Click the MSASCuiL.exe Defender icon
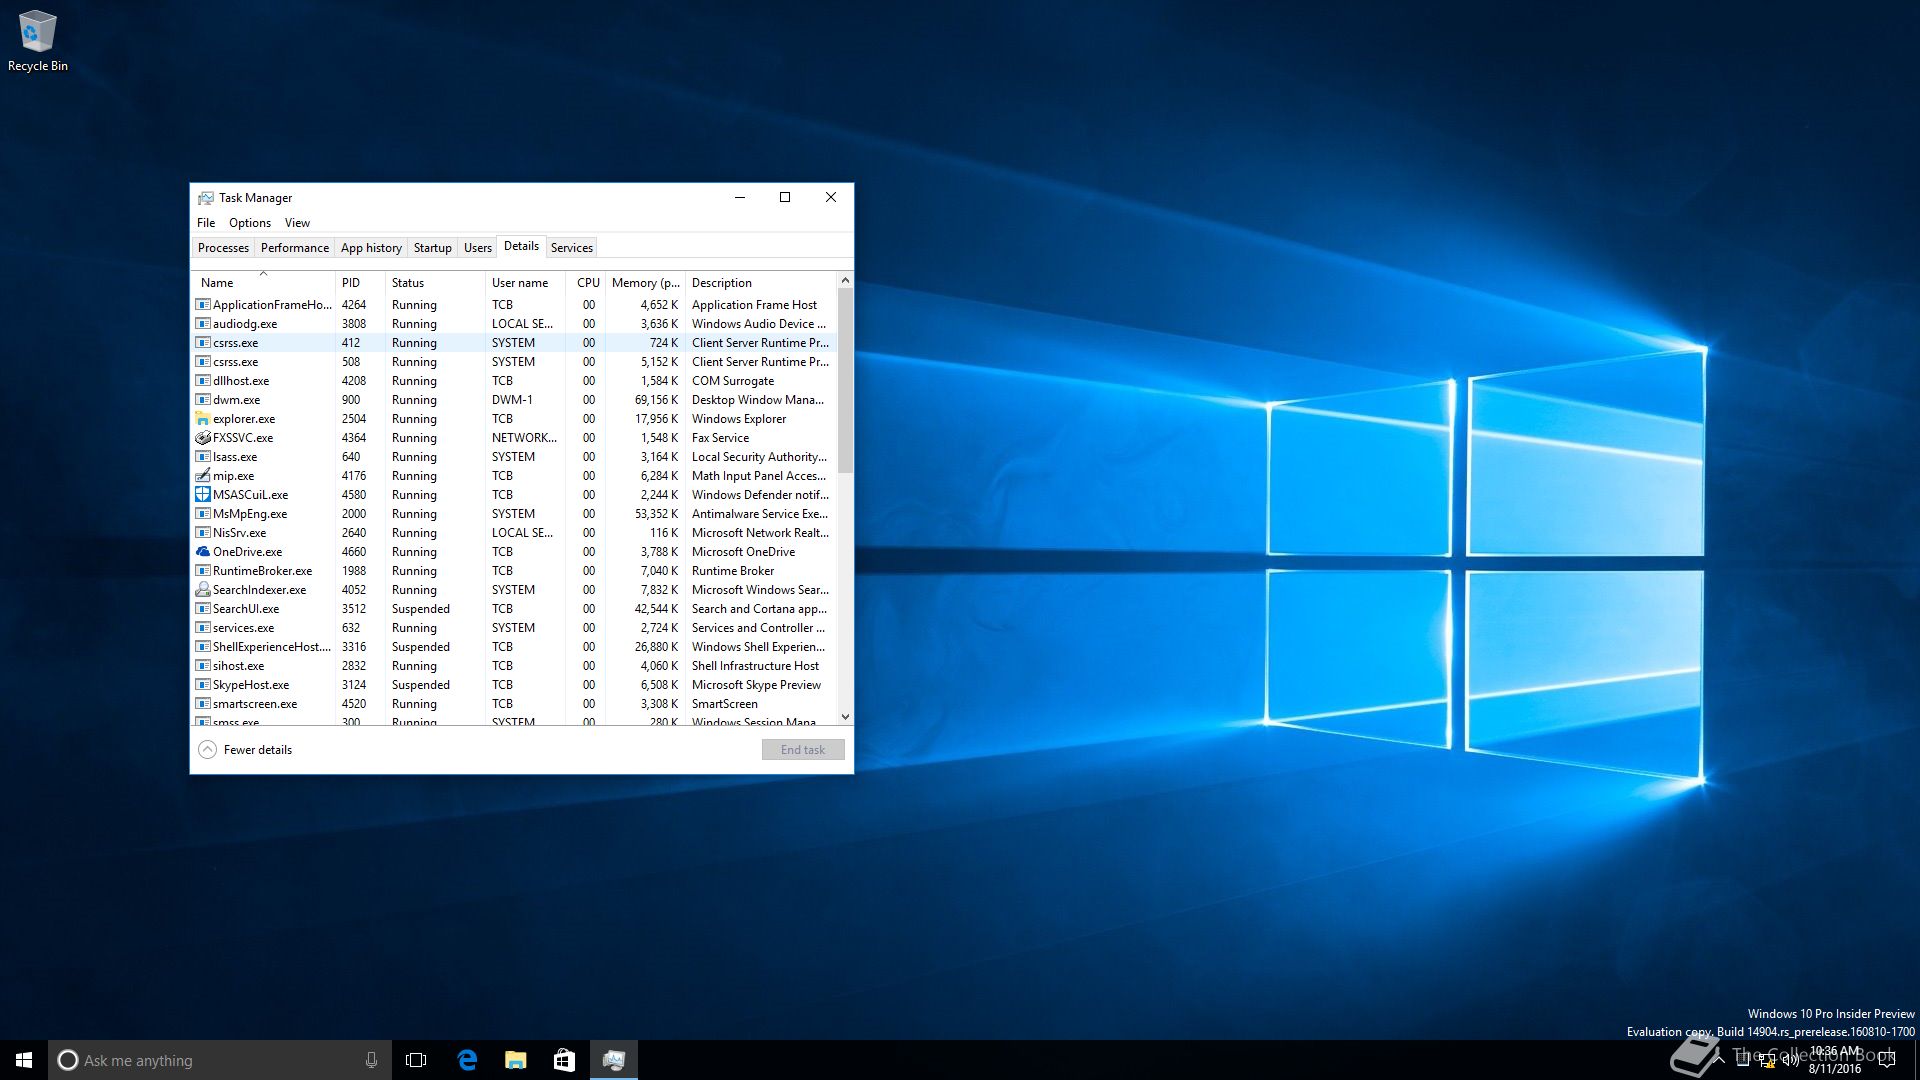This screenshot has width=1920, height=1080. 202,495
